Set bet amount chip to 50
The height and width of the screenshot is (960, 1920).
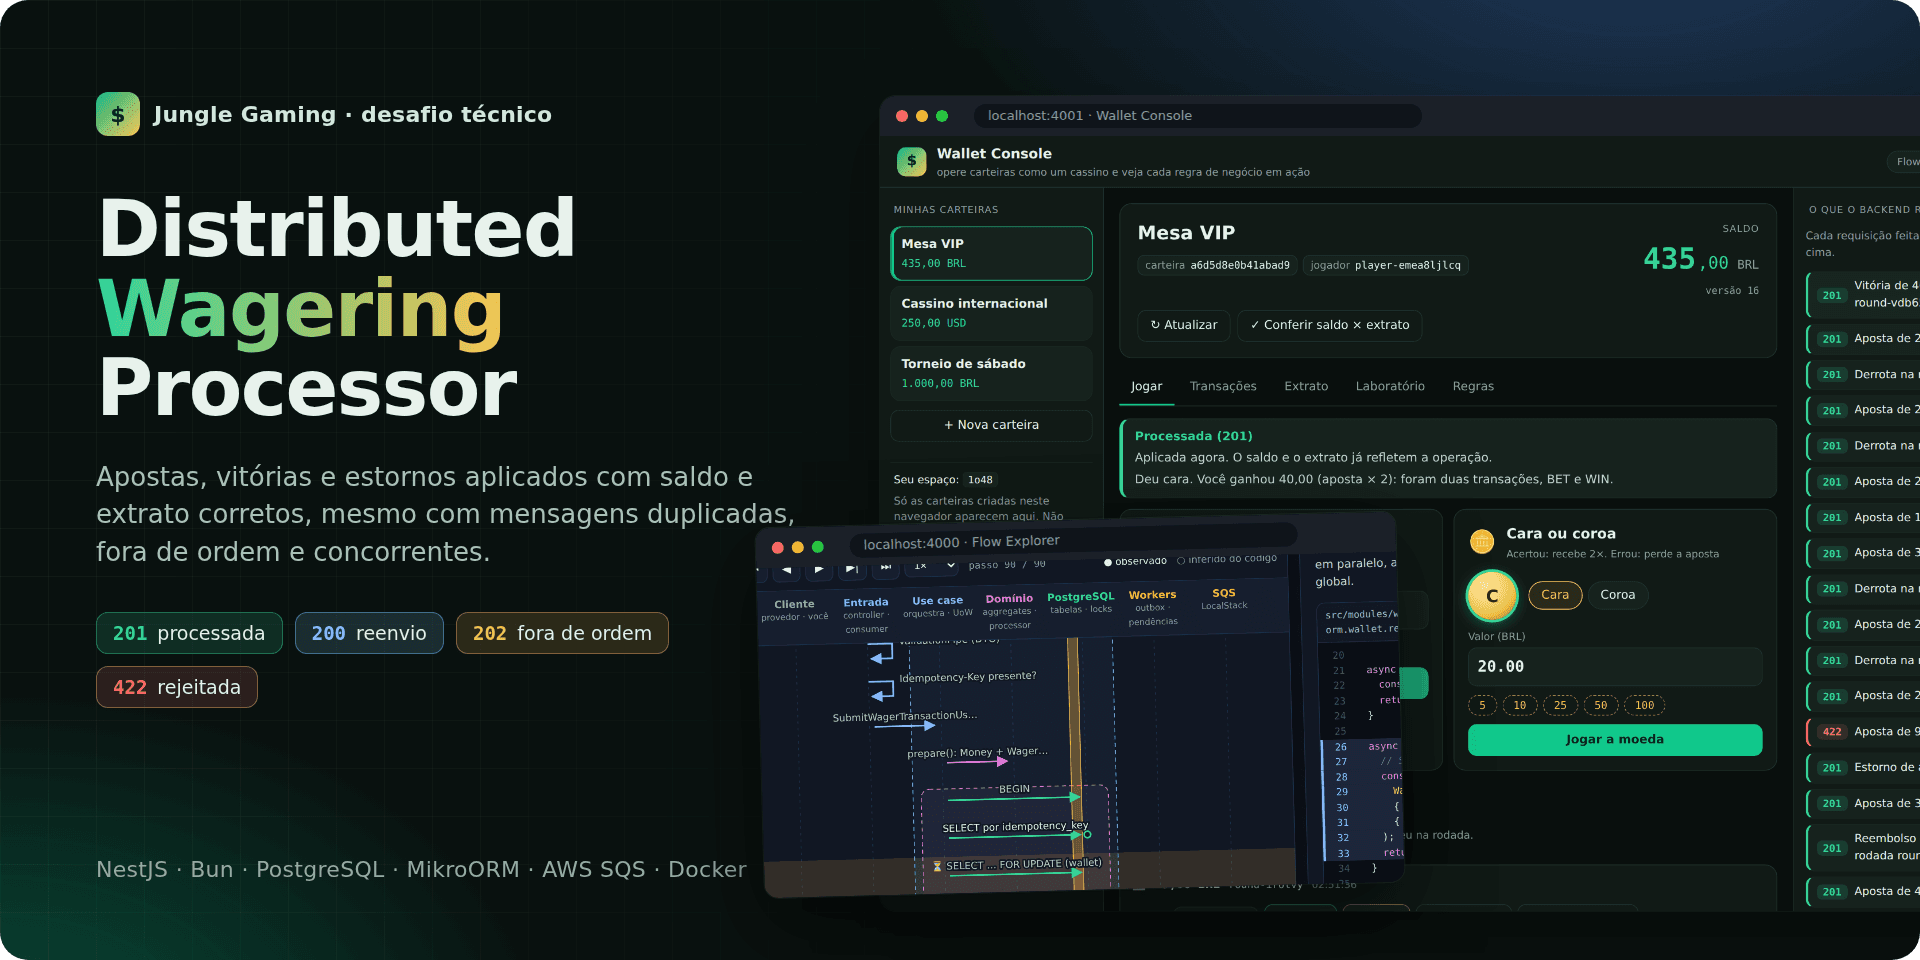coord(1601,705)
